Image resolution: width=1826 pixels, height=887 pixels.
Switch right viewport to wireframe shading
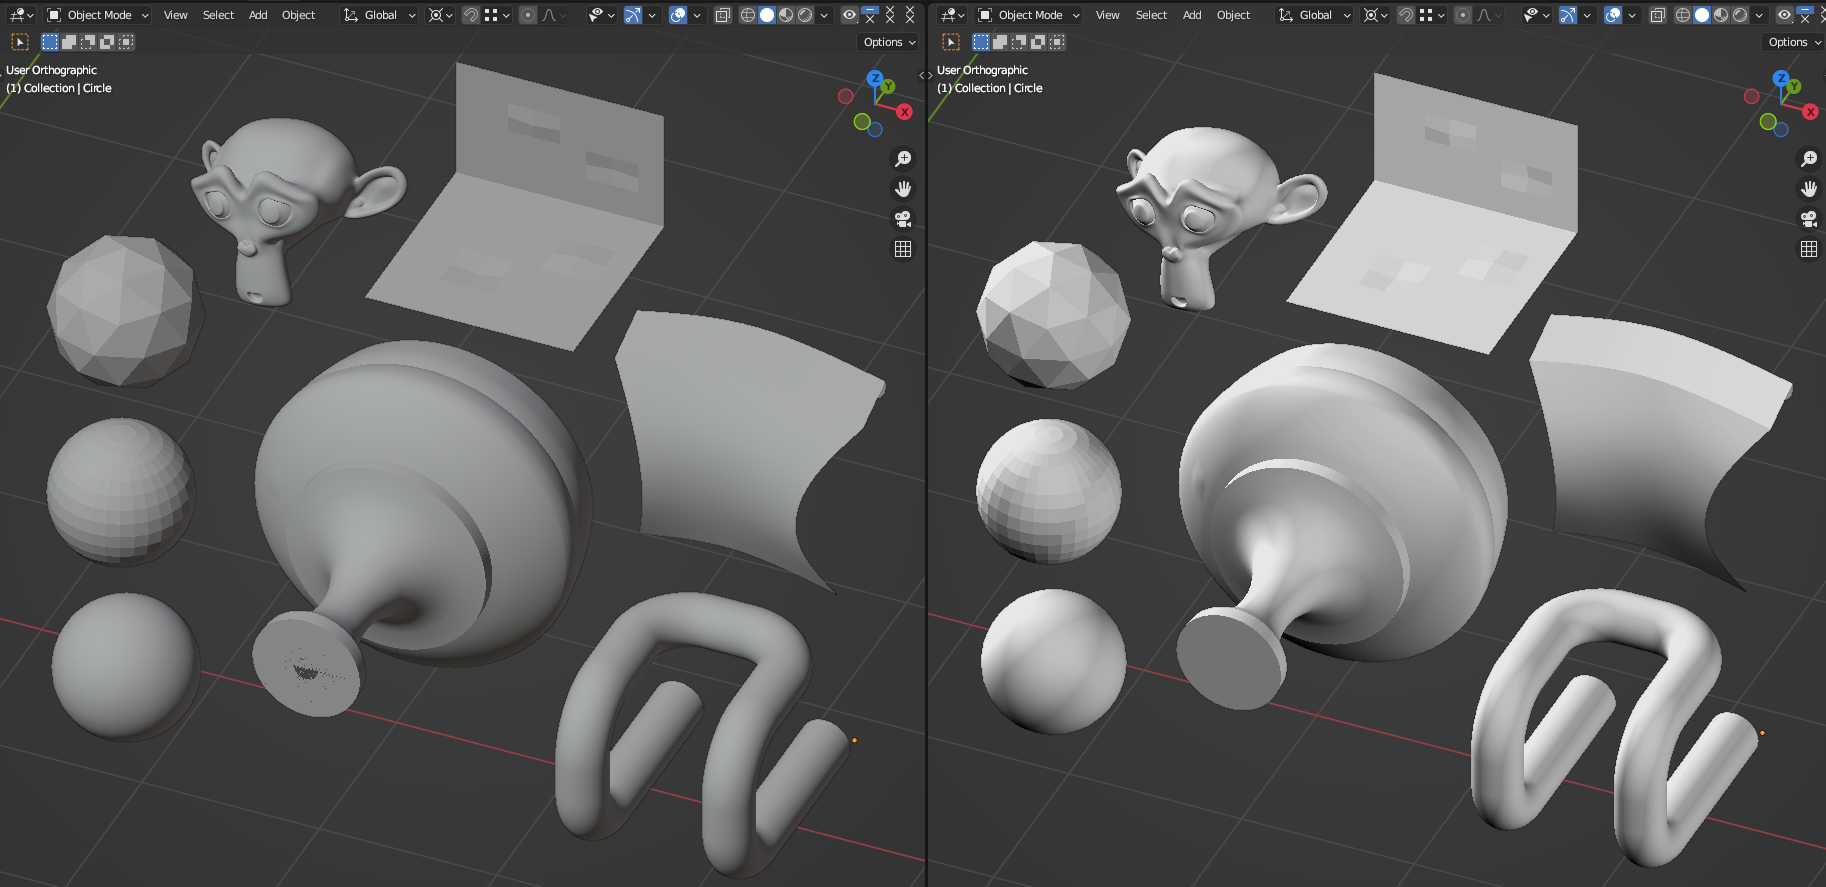click(1682, 15)
